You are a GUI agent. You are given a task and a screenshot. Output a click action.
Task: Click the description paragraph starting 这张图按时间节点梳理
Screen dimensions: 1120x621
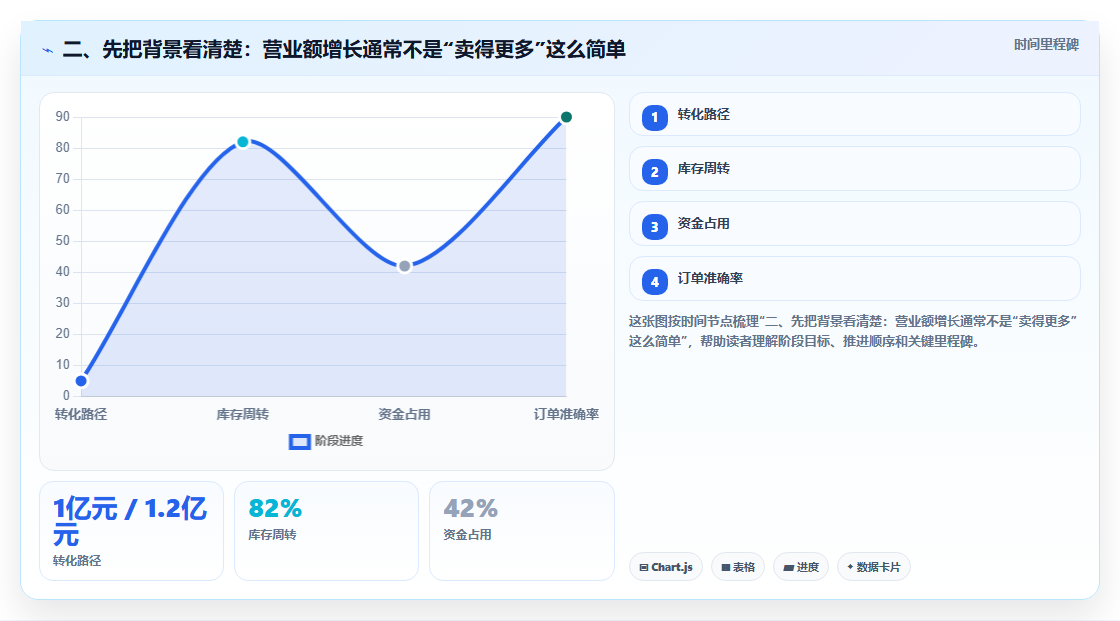[853, 332]
